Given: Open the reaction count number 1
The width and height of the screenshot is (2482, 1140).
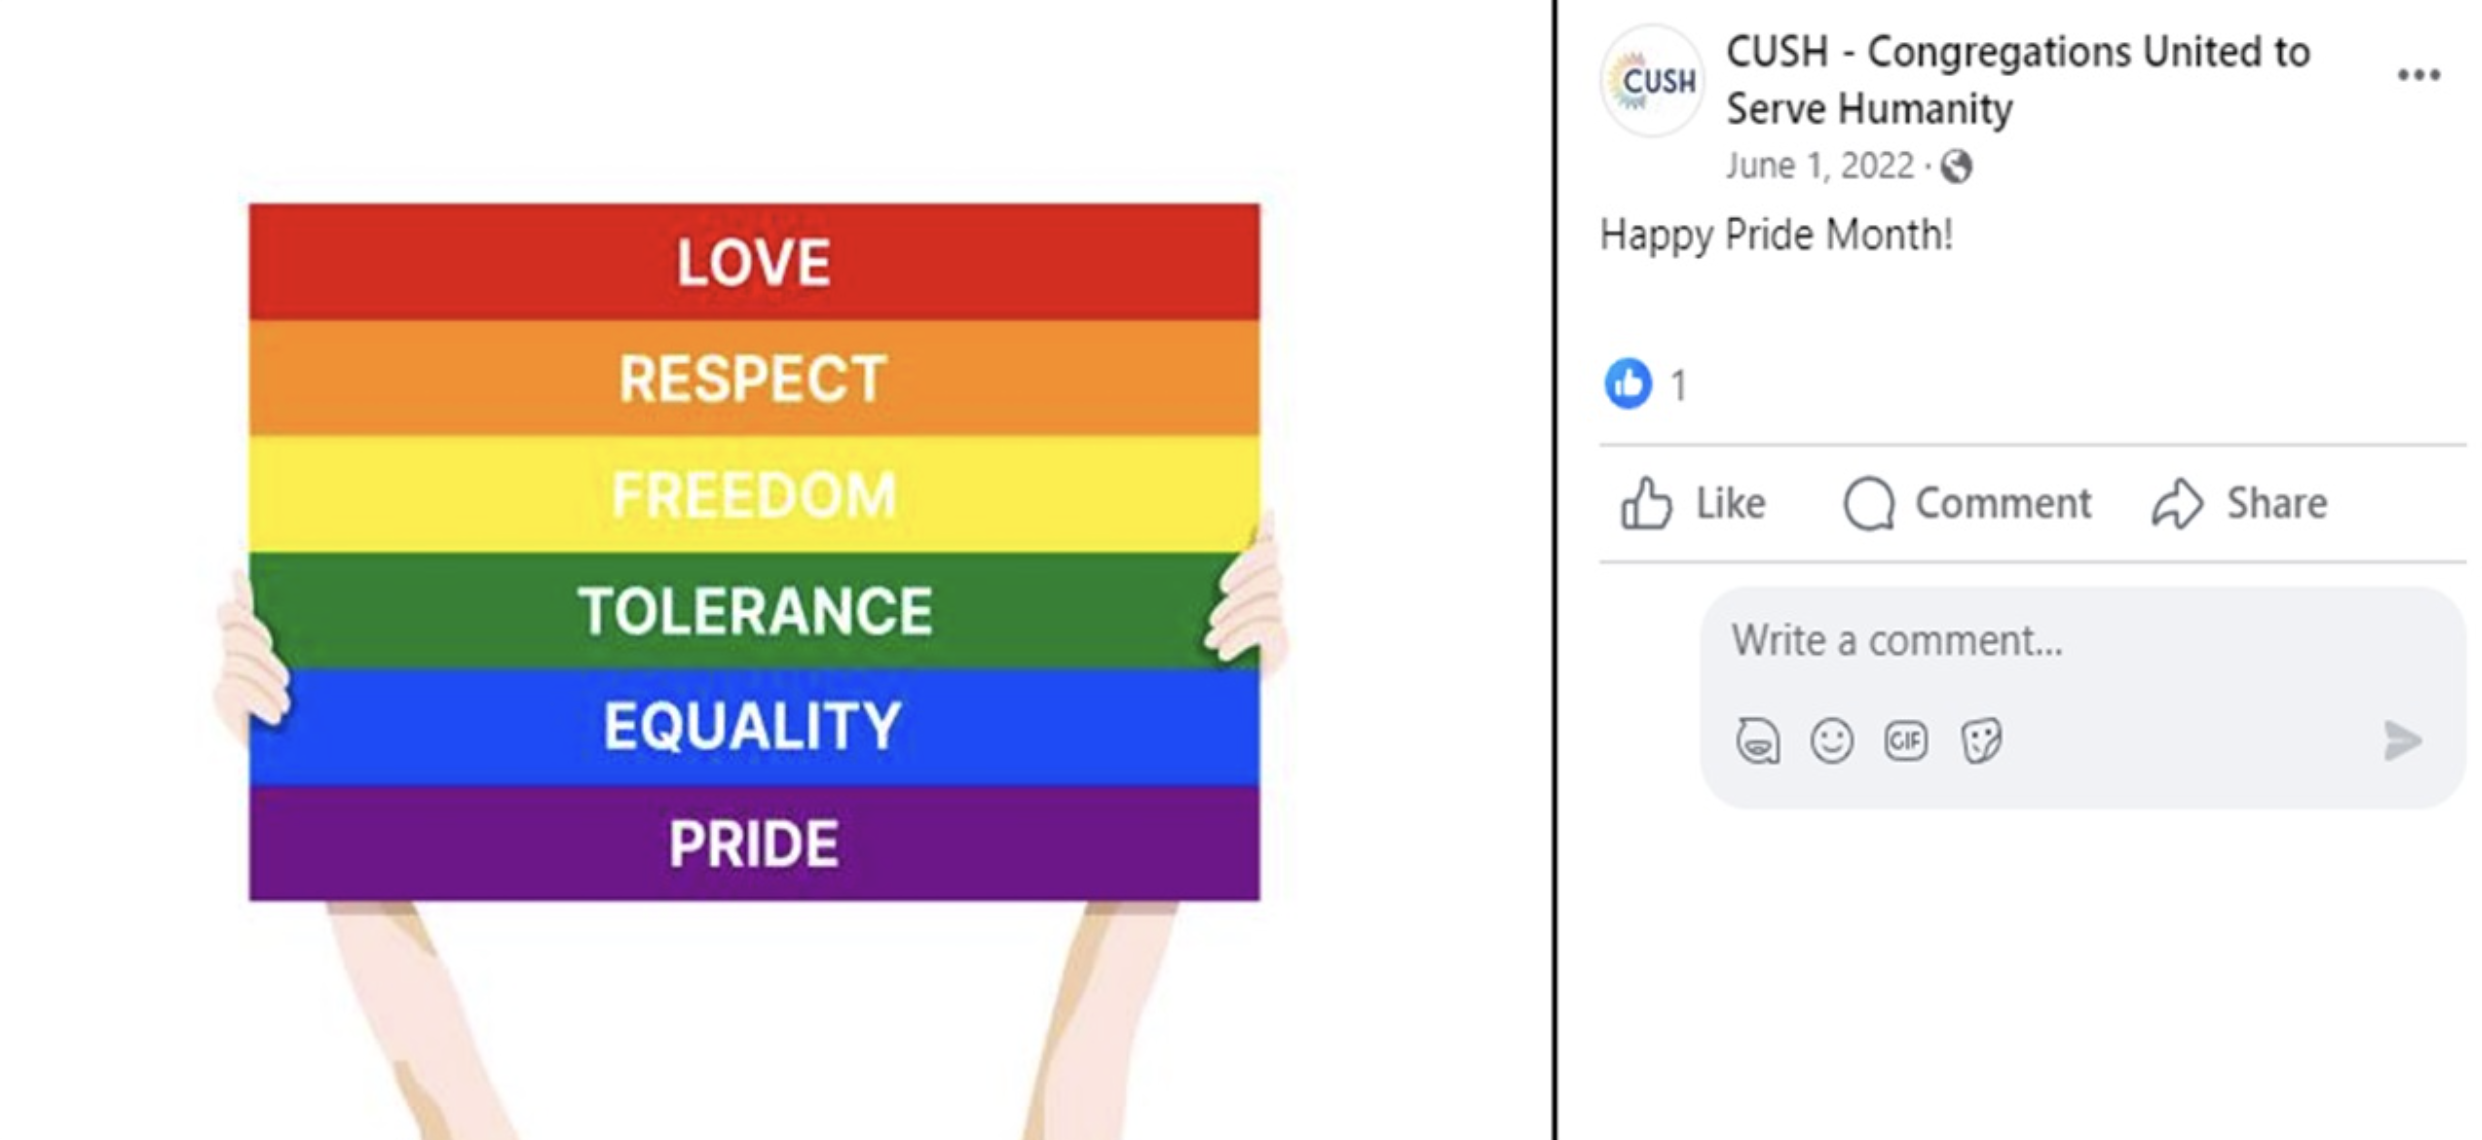Looking at the screenshot, I should tap(1679, 386).
